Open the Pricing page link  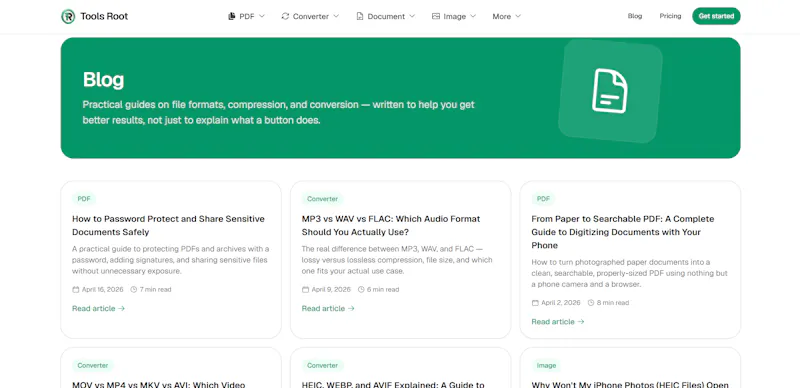pyautogui.click(x=670, y=16)
